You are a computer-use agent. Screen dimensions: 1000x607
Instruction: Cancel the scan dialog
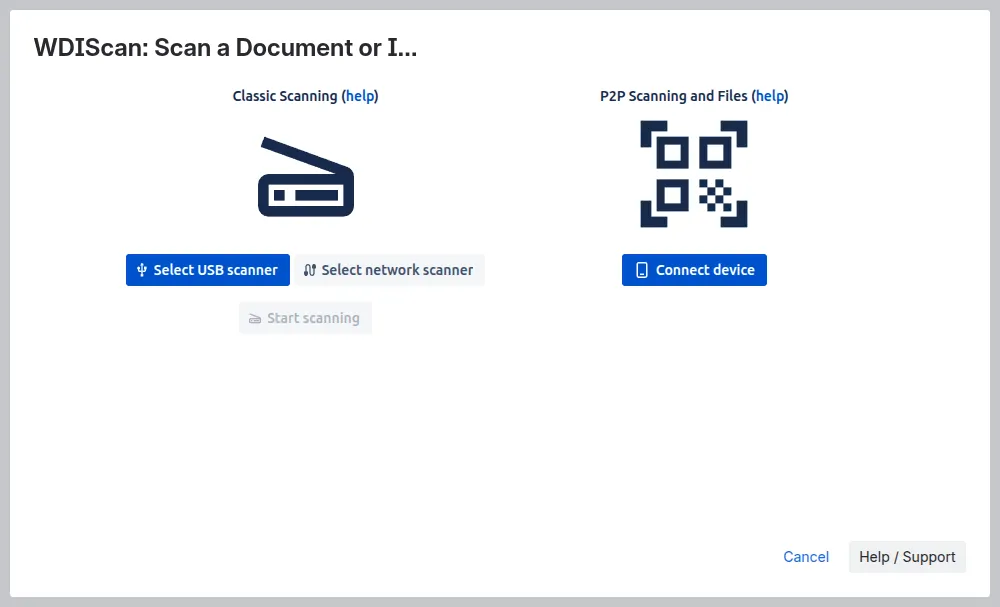(806, 557)
